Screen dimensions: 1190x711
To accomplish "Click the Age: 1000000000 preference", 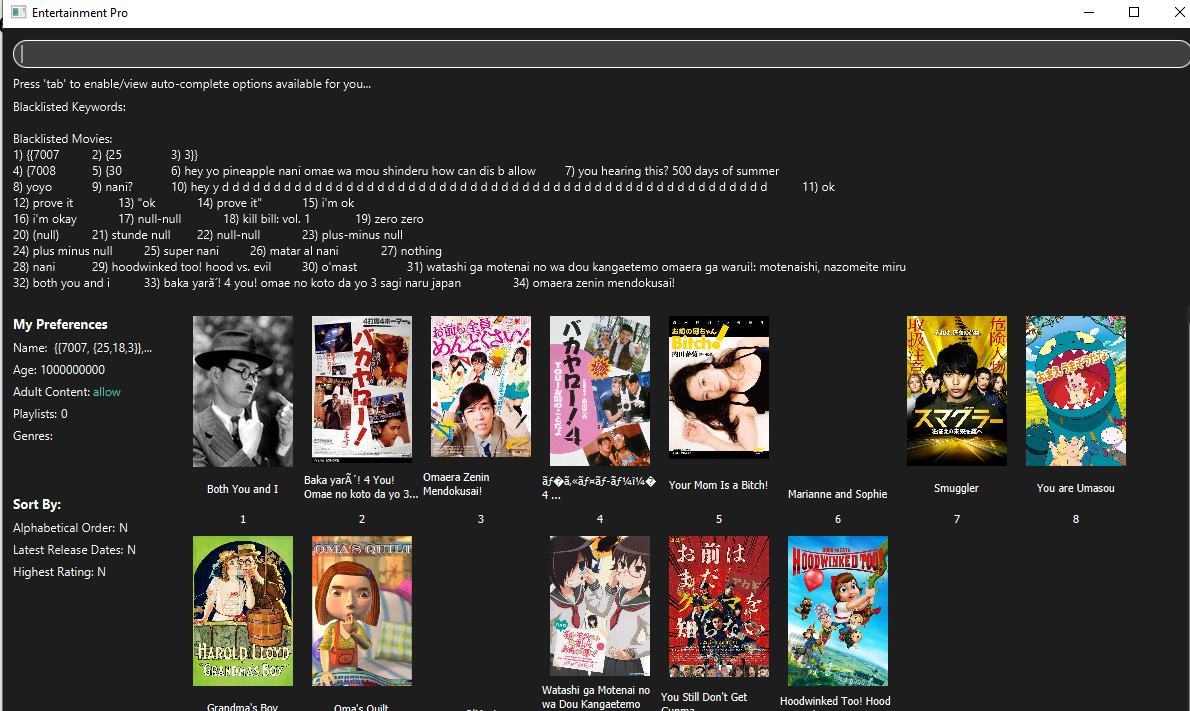I will click(59, 370).
